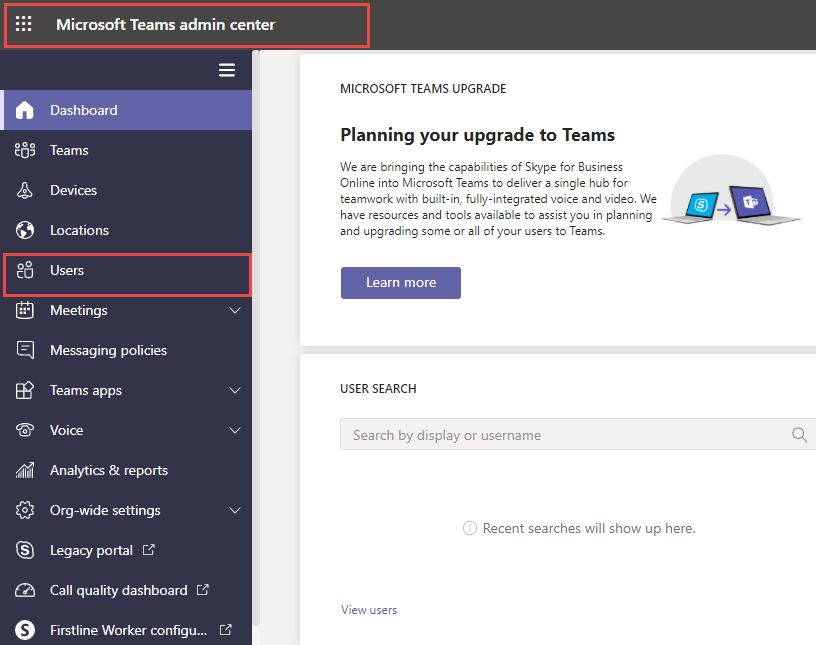Click the search magnifier icon

pyautogui.click(x=799, y=434)
